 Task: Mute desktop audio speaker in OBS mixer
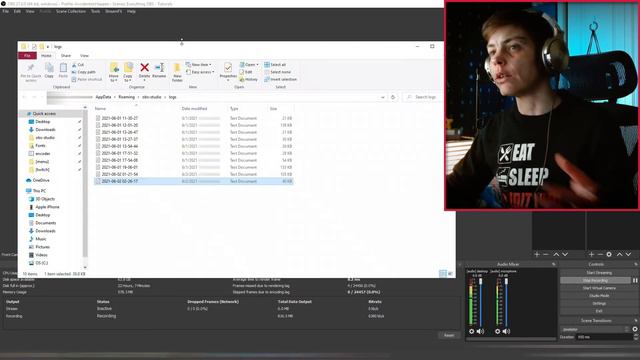pyautogui.click(x=480, y=331)
